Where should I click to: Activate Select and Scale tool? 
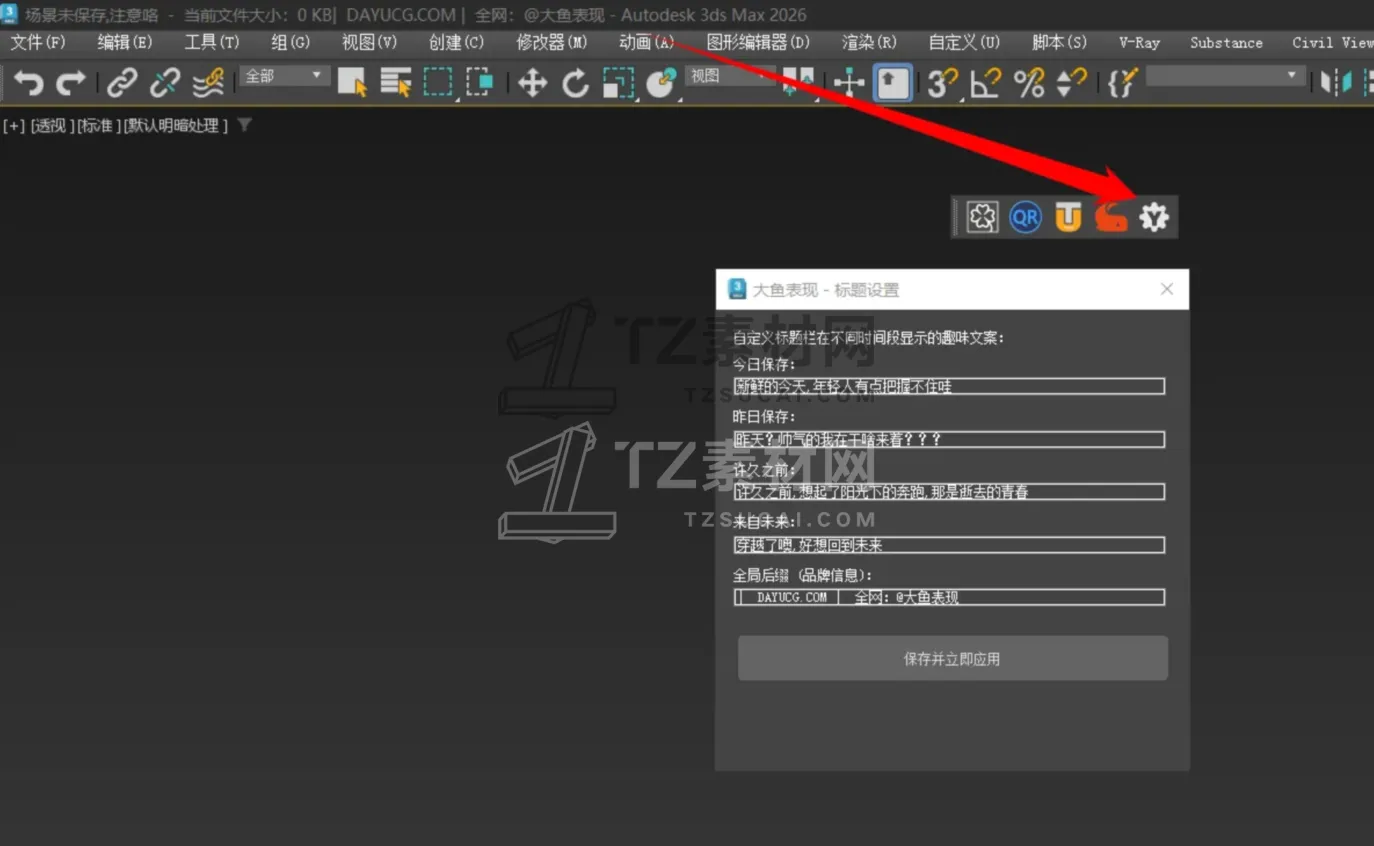618,82
